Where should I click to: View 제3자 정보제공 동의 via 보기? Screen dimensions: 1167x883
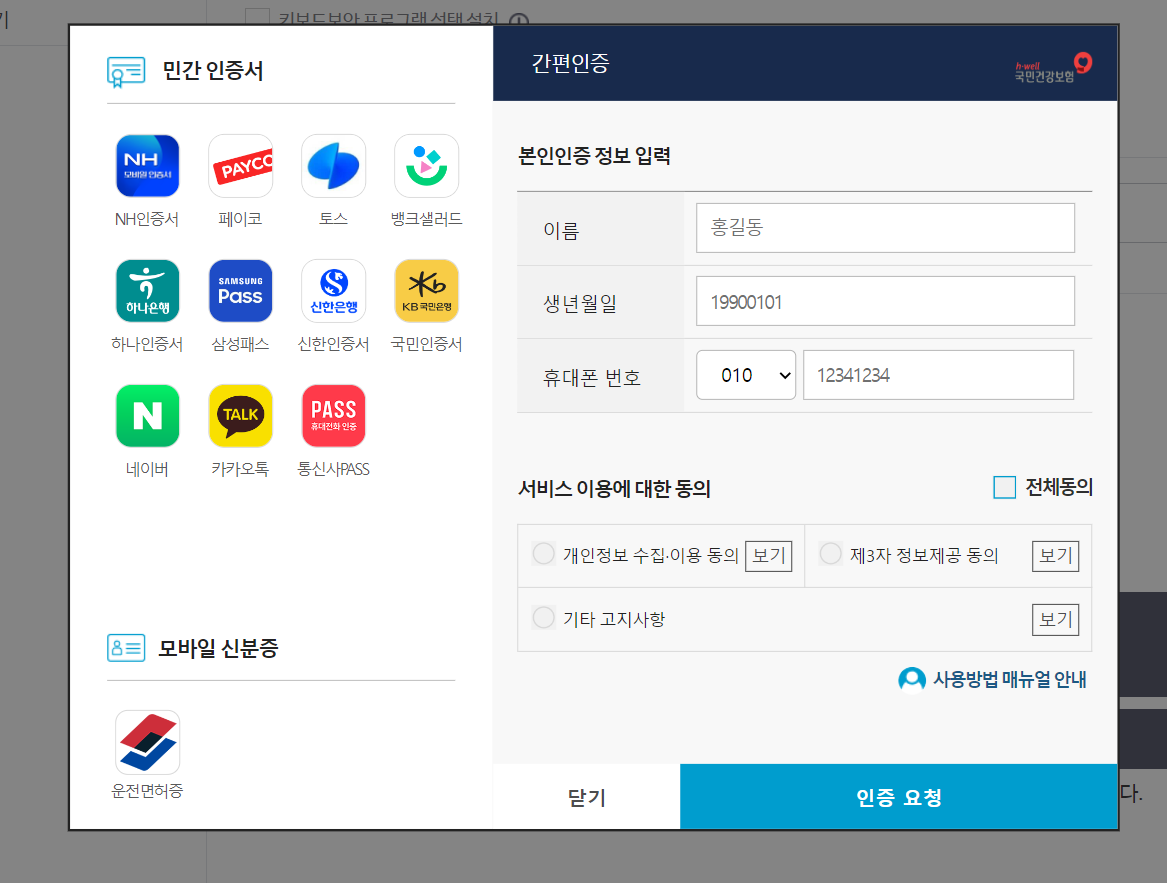click(1055, 556)
